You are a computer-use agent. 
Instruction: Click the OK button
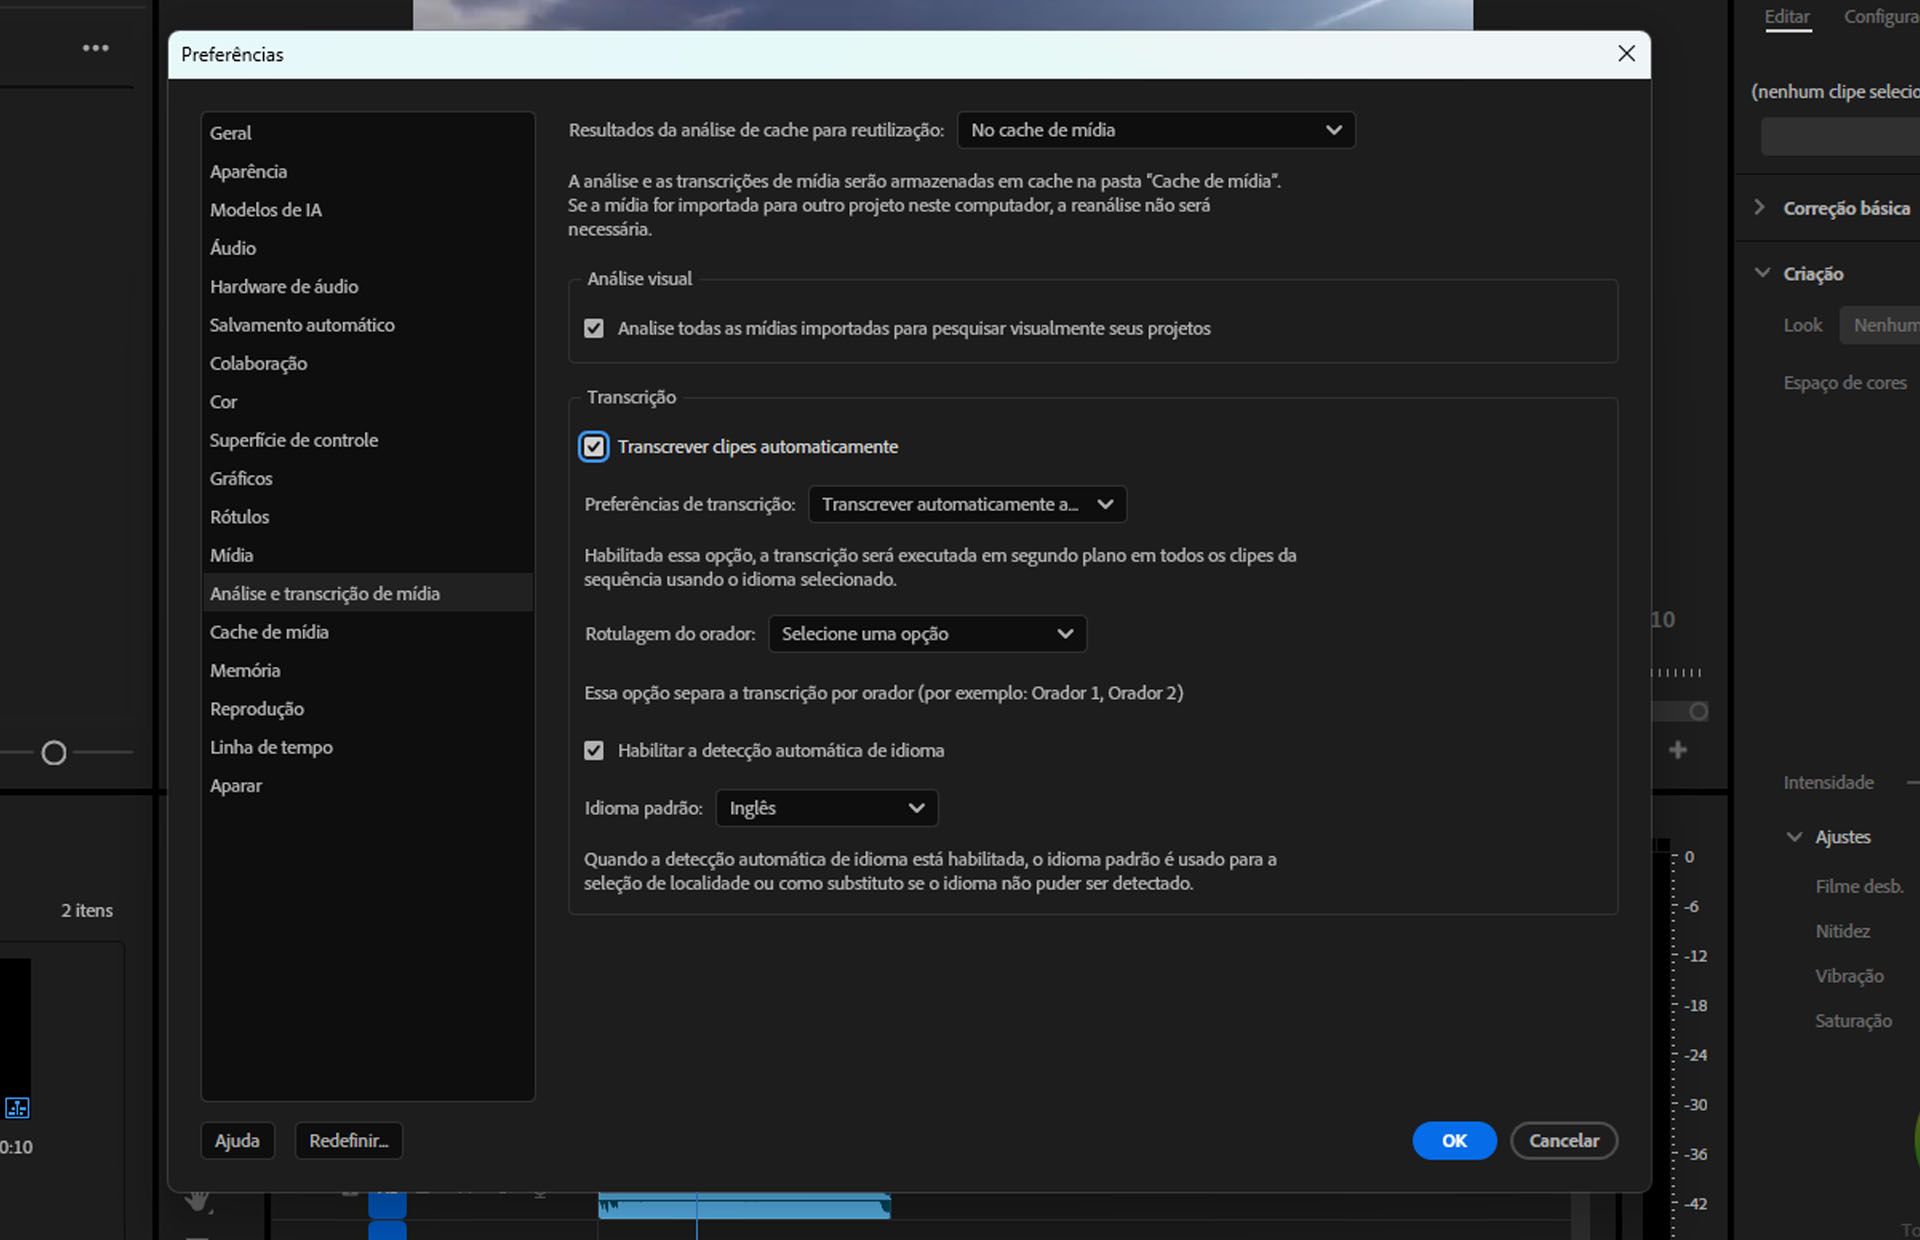tap(1453, 1141)
